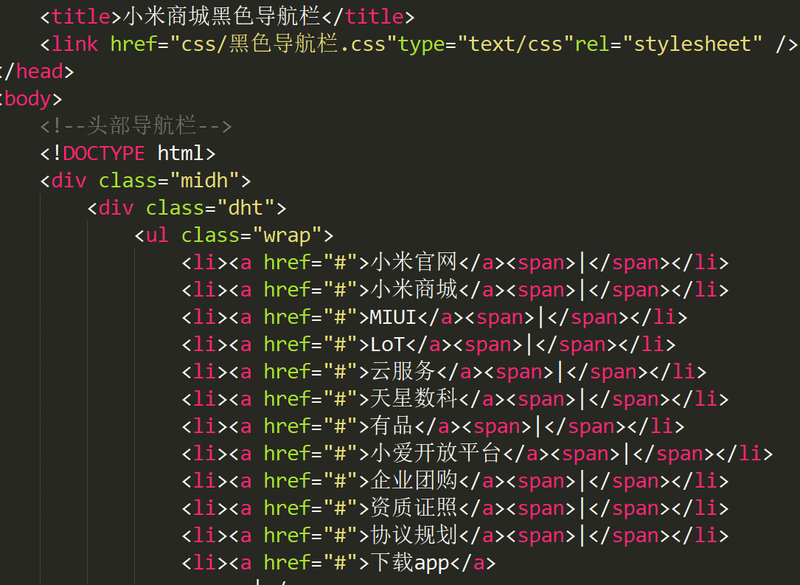The height and width of the screenshot is (585, 800).
Task: Click the closing head tag
Action: pos(37,71)
